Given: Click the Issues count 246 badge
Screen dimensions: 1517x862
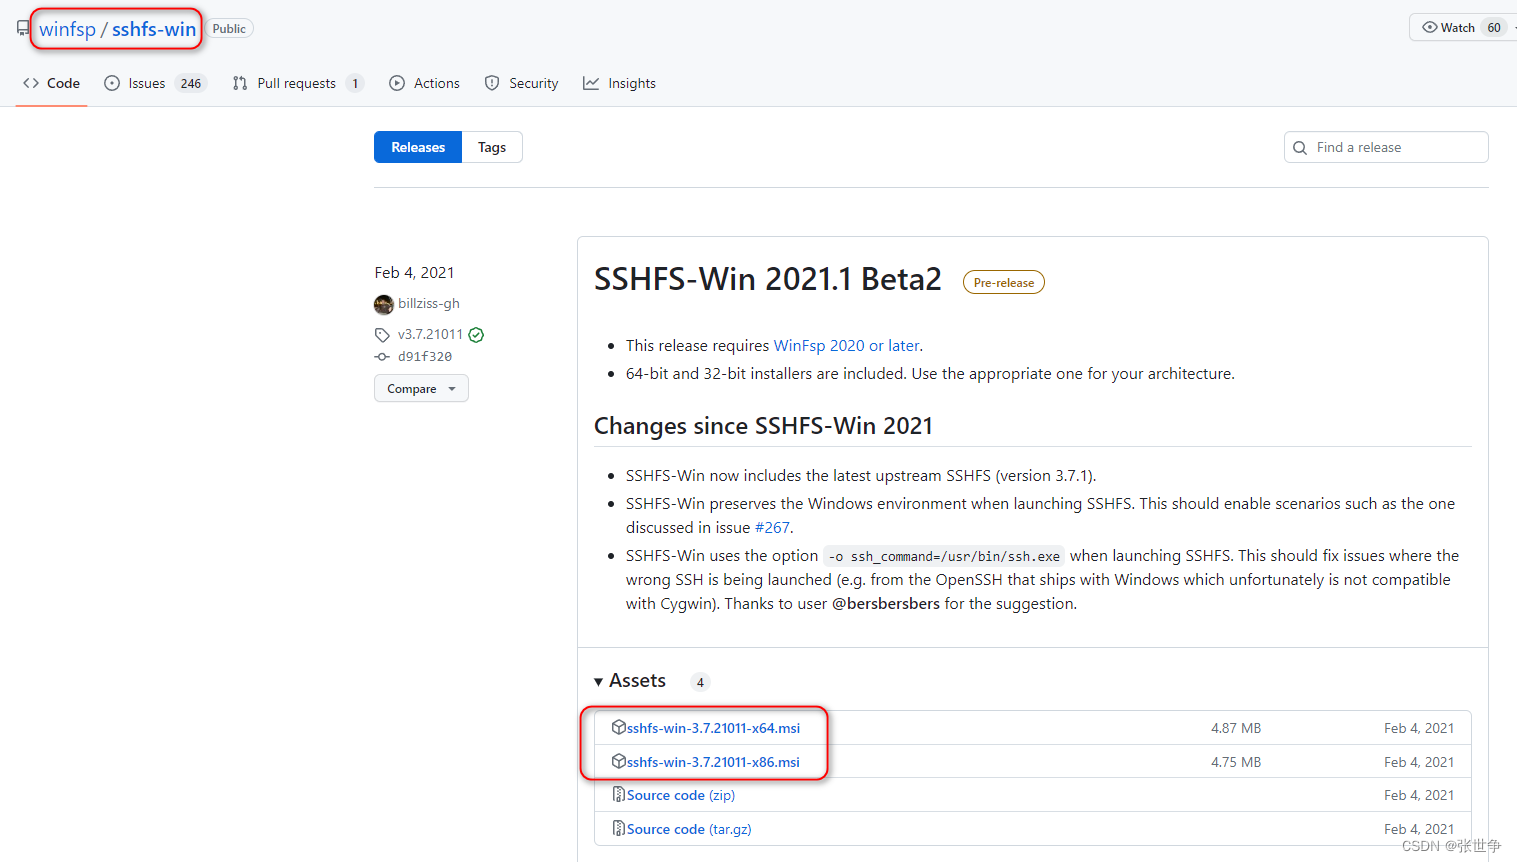Looking at the screenshot, I should 191,84.
